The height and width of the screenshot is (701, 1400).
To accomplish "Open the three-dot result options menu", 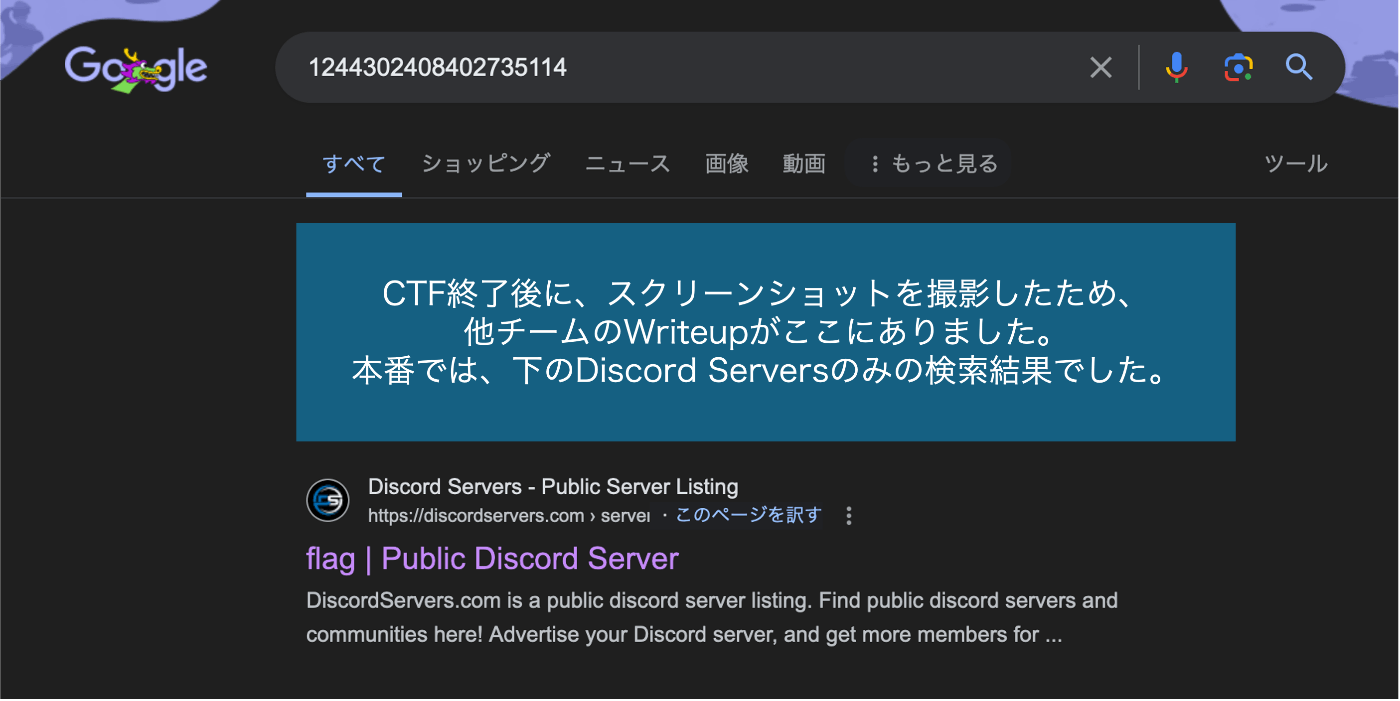I will click(849, 516).
